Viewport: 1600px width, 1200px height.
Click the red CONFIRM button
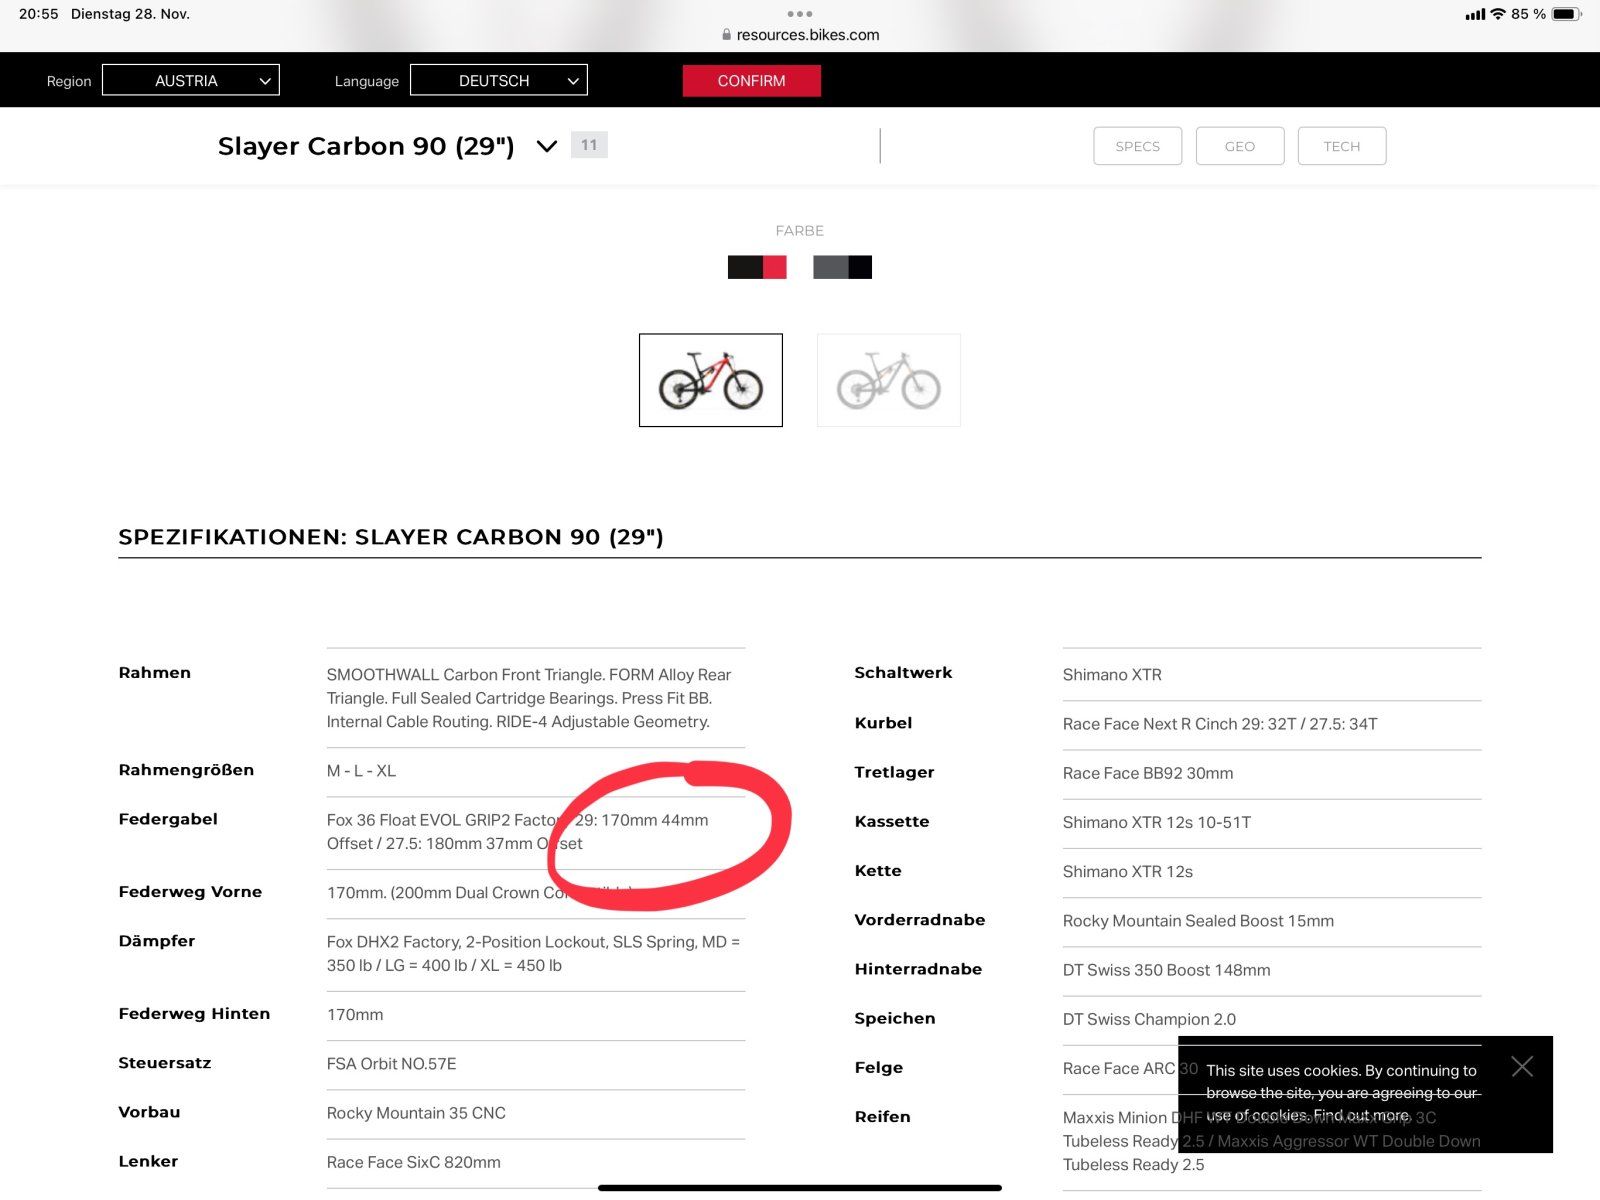click(752, 81)
